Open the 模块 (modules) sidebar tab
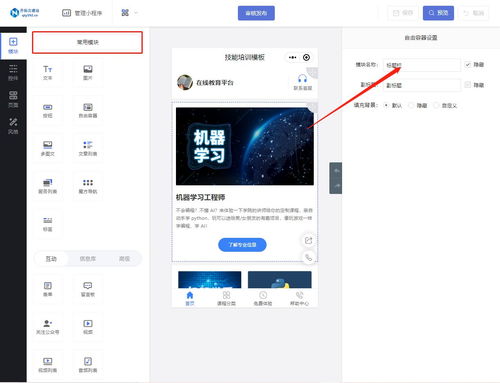Screen dimensions: 500x383 (x=13, y=46)
